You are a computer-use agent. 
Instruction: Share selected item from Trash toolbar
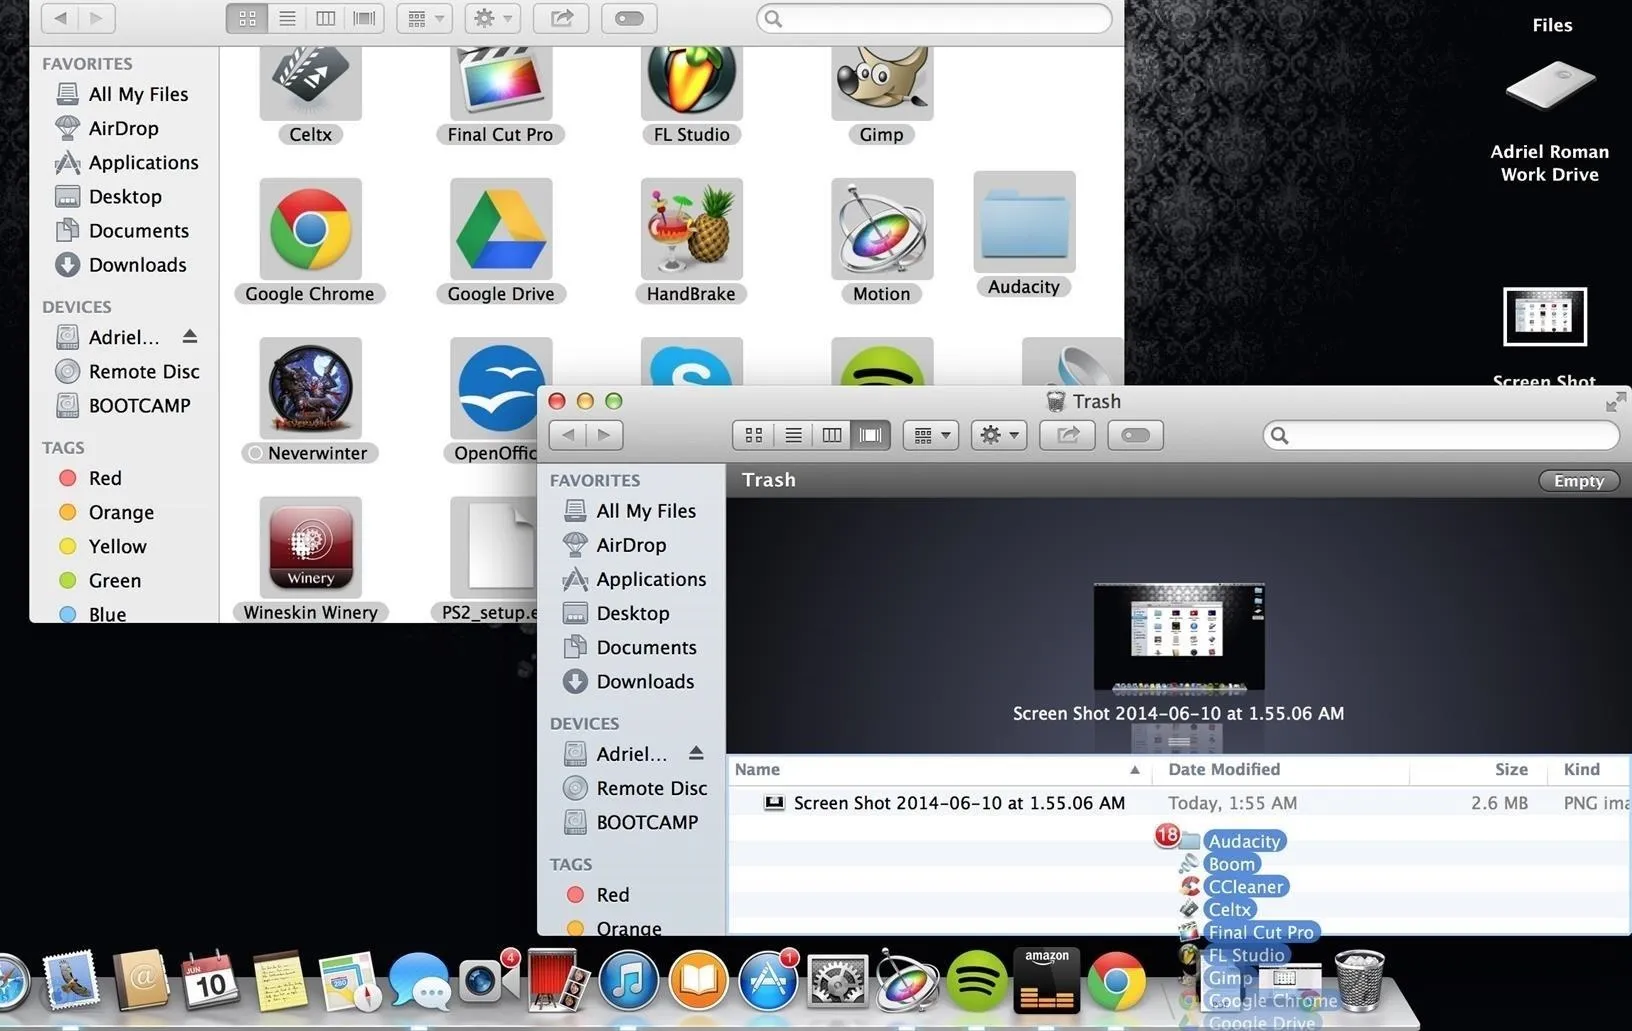1068,435
